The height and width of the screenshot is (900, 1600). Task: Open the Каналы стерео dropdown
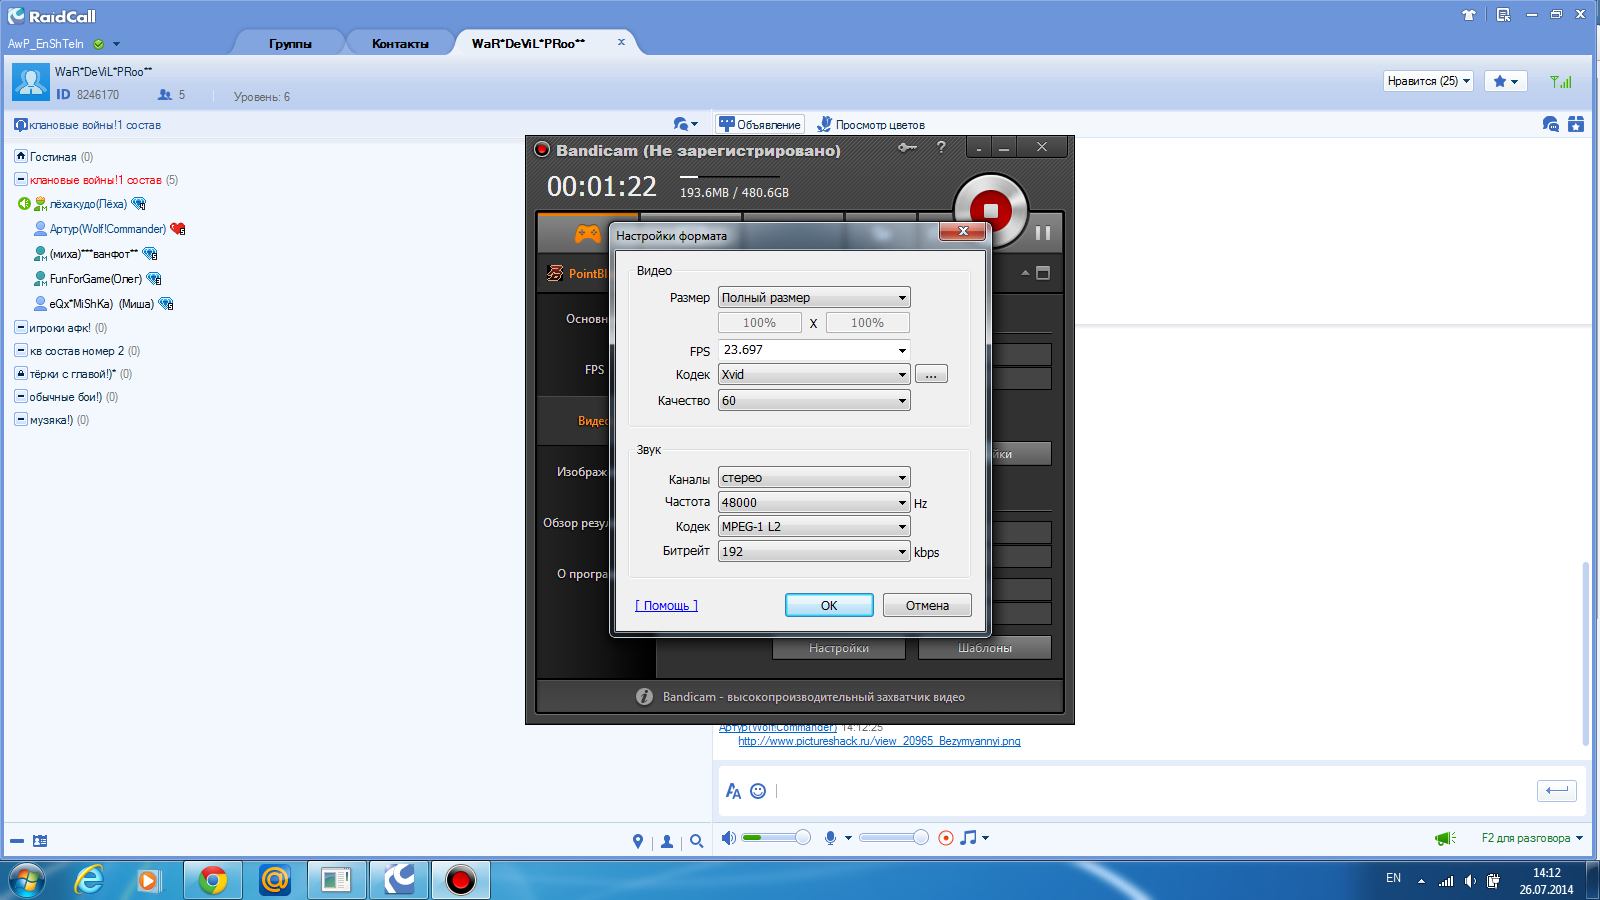click(814, 478)
